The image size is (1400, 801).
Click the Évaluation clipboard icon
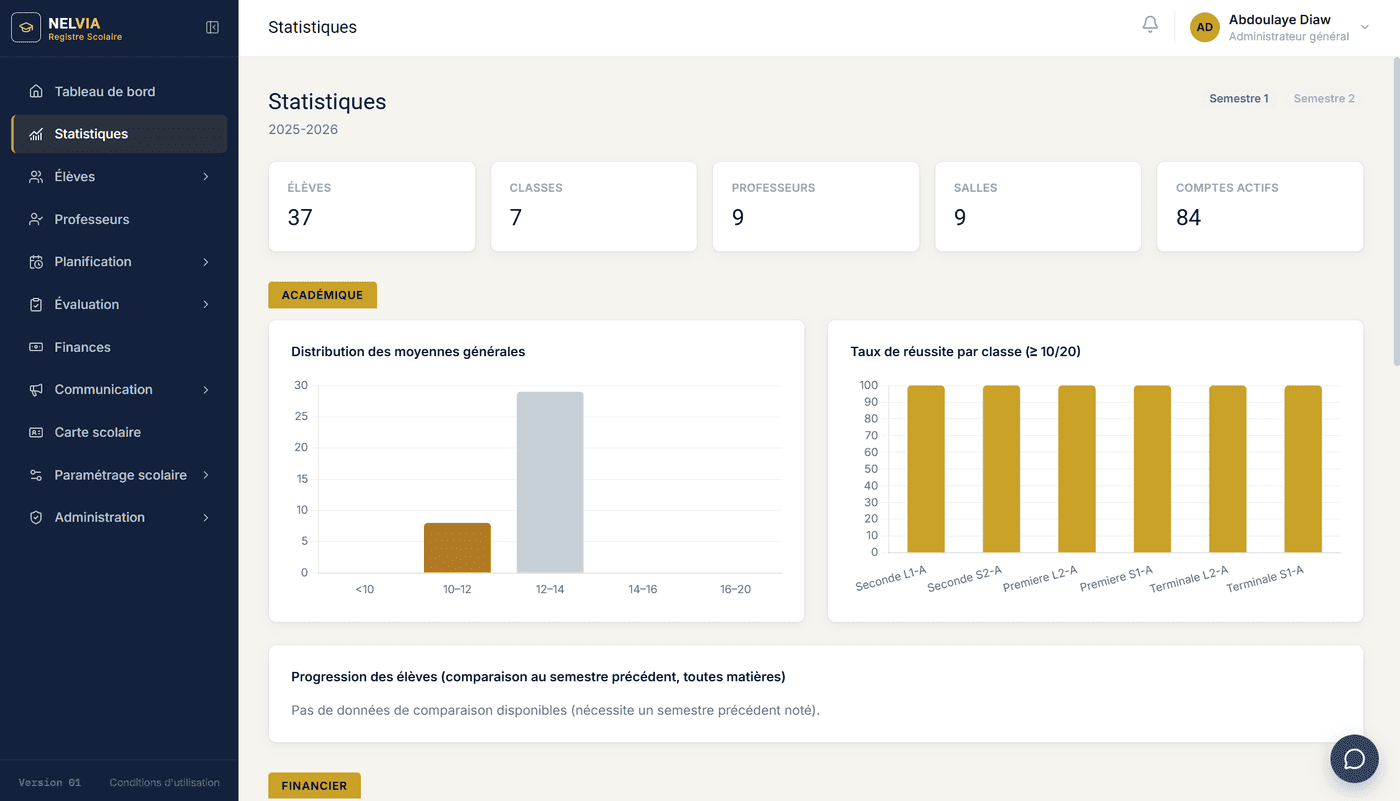pyautogui.click(x=36, y=304)
